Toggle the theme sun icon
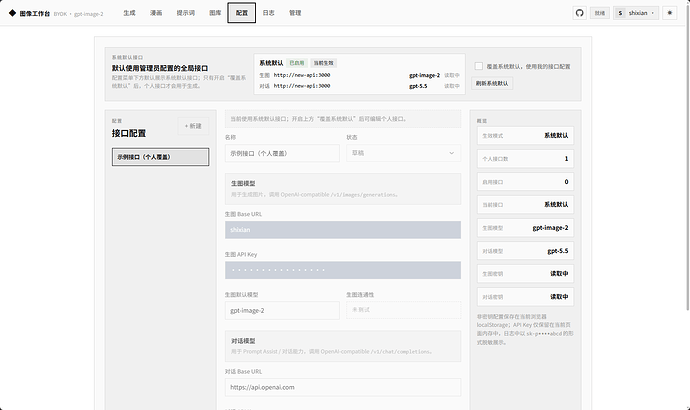690x410 pixels. pos(670,13)
